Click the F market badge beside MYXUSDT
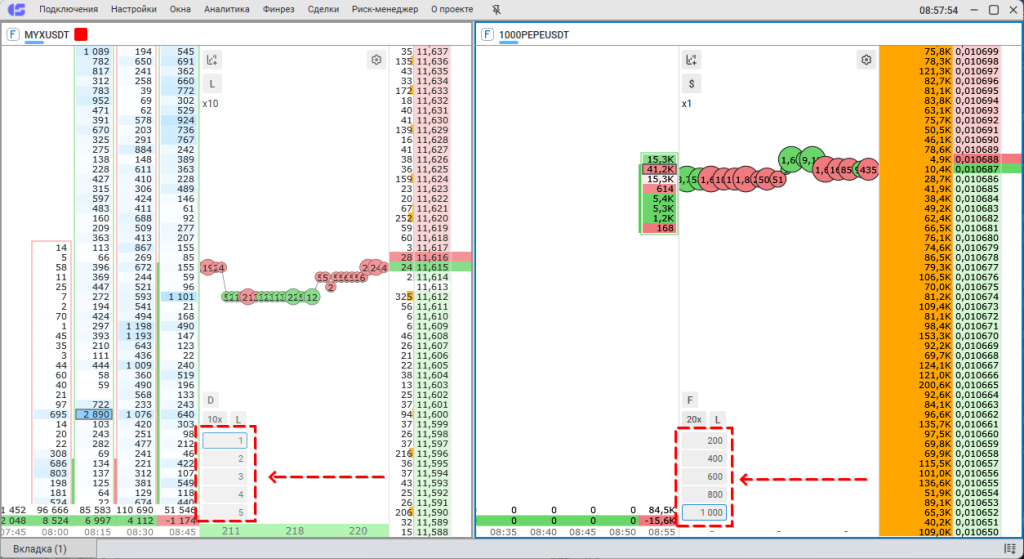Image resolution: width=1024 pixels, height=559 pixels. click(x=13, y=34)
